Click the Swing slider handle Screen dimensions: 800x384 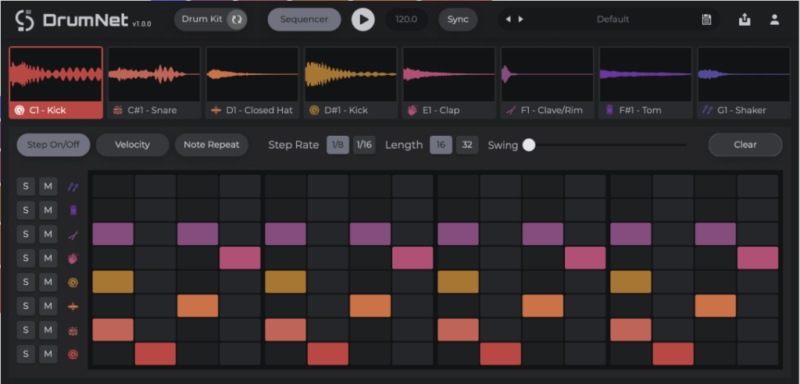point(529,145)
